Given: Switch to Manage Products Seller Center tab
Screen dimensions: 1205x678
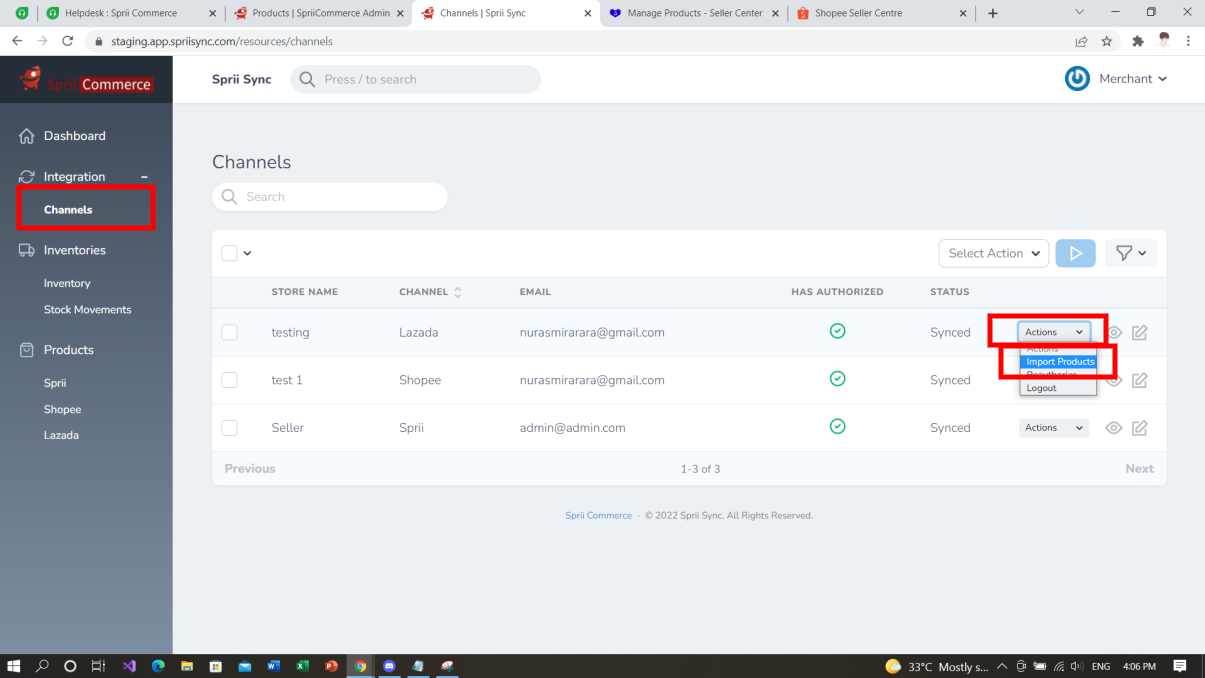Looking at the screenshot, I should tap(691, 13).
